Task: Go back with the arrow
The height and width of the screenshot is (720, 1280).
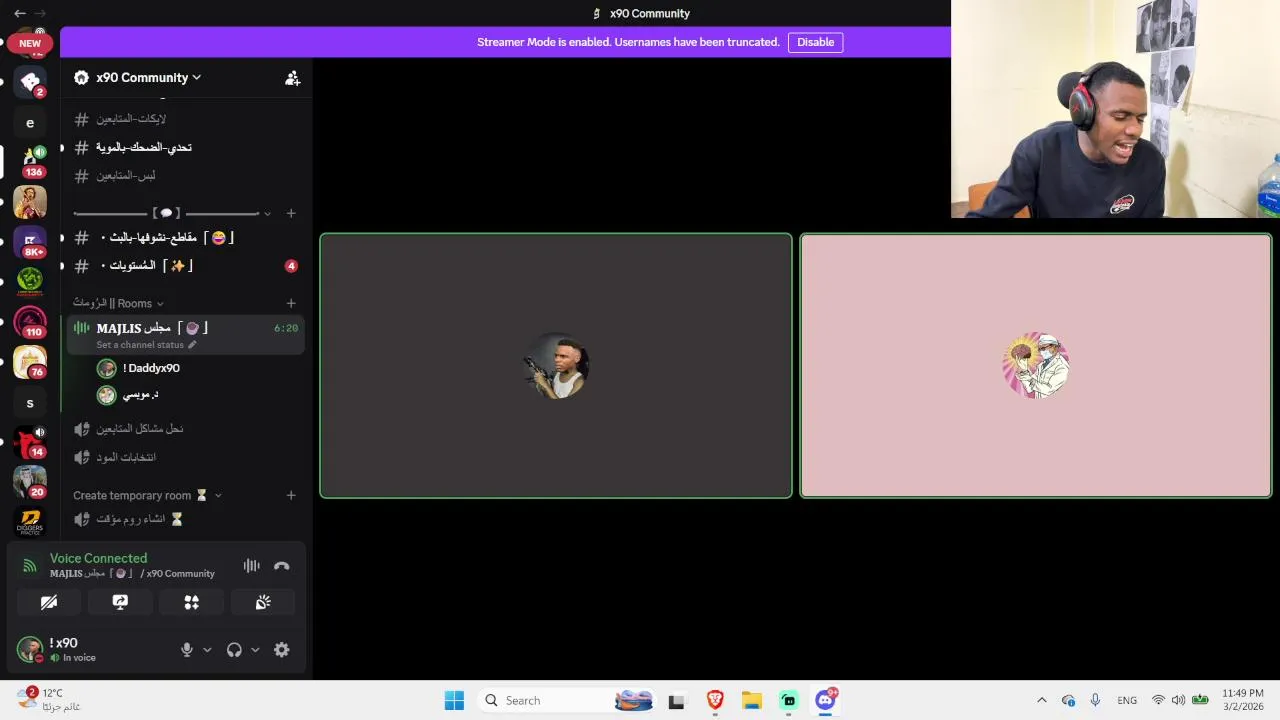Action: pos(19,13)
